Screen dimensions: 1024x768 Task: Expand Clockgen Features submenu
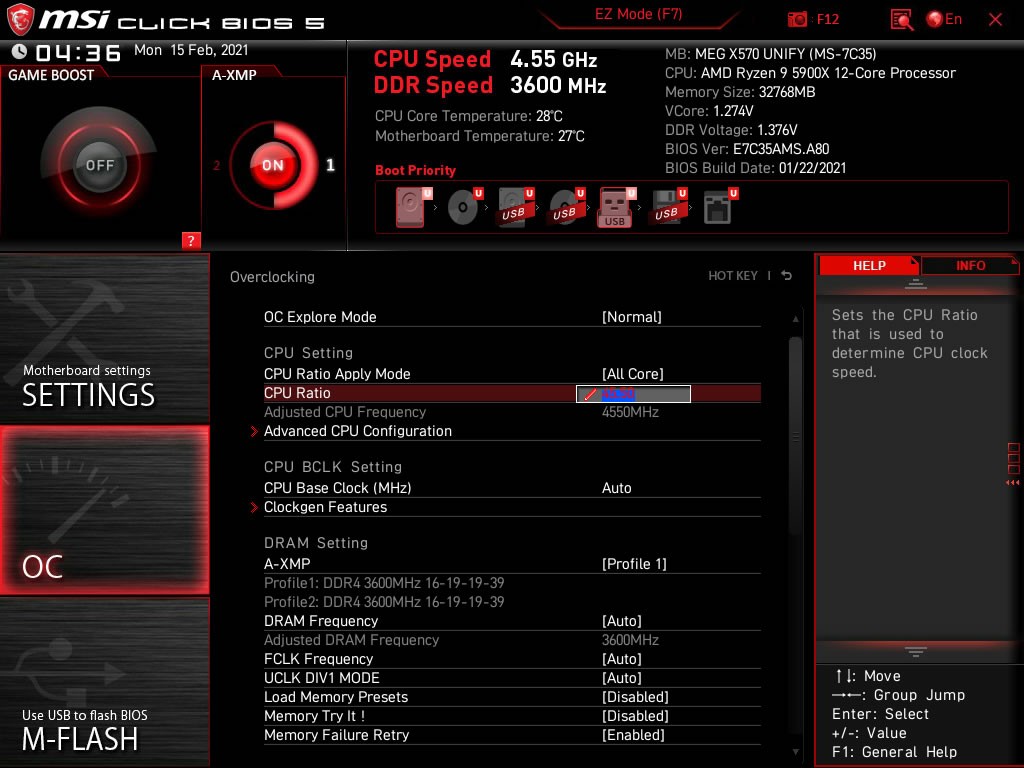325,507
